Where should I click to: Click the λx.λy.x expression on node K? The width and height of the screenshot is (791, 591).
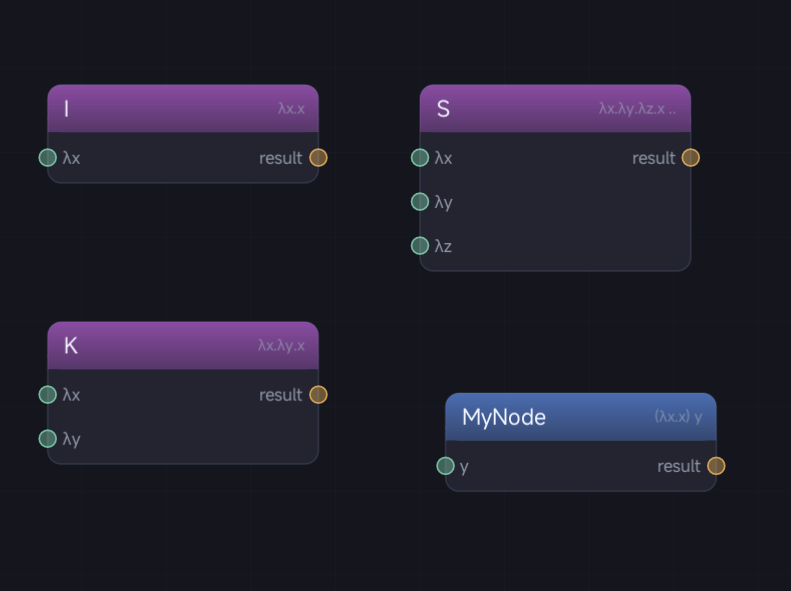(281, 345)
